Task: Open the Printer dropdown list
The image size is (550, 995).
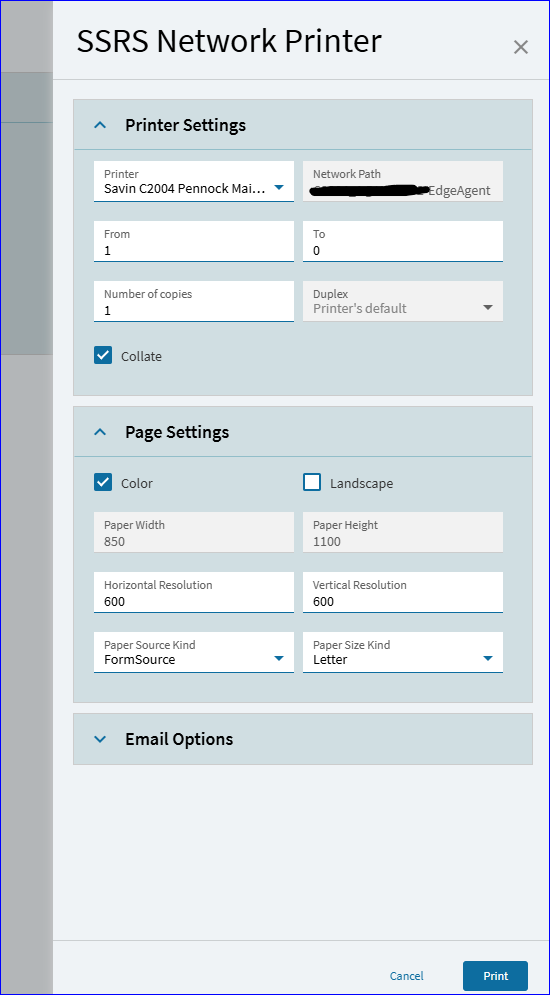Action: pos(278,188)
